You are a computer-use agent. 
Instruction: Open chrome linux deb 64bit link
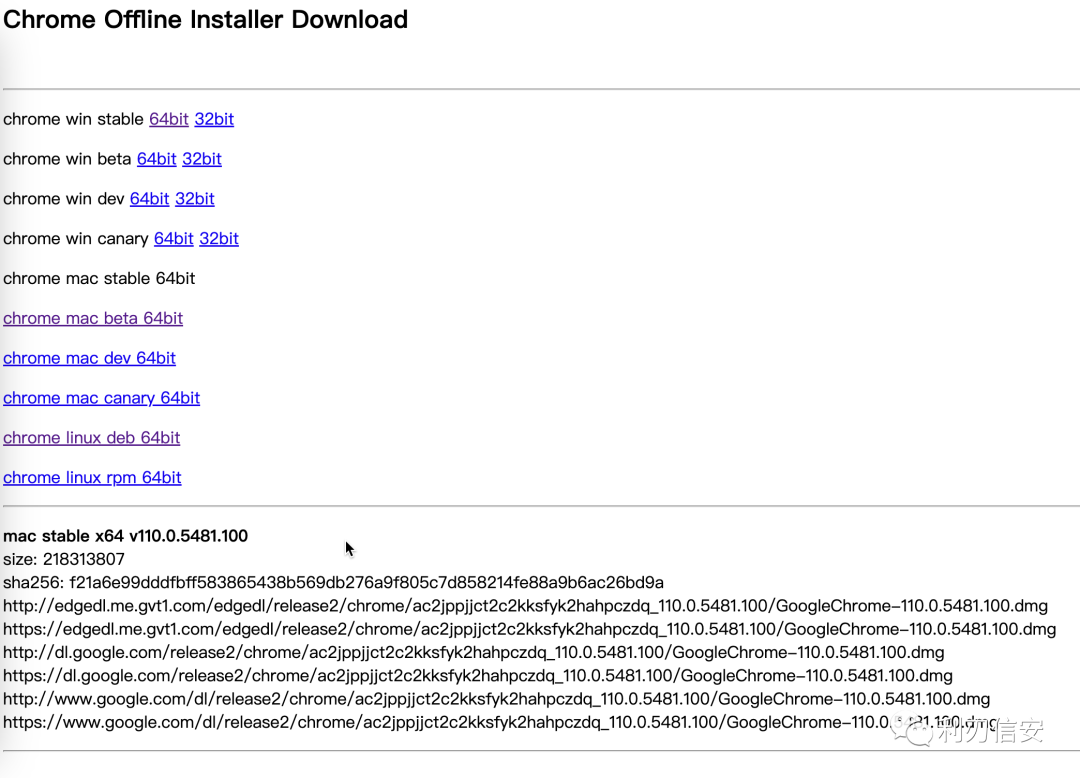[x=92, y=438]
